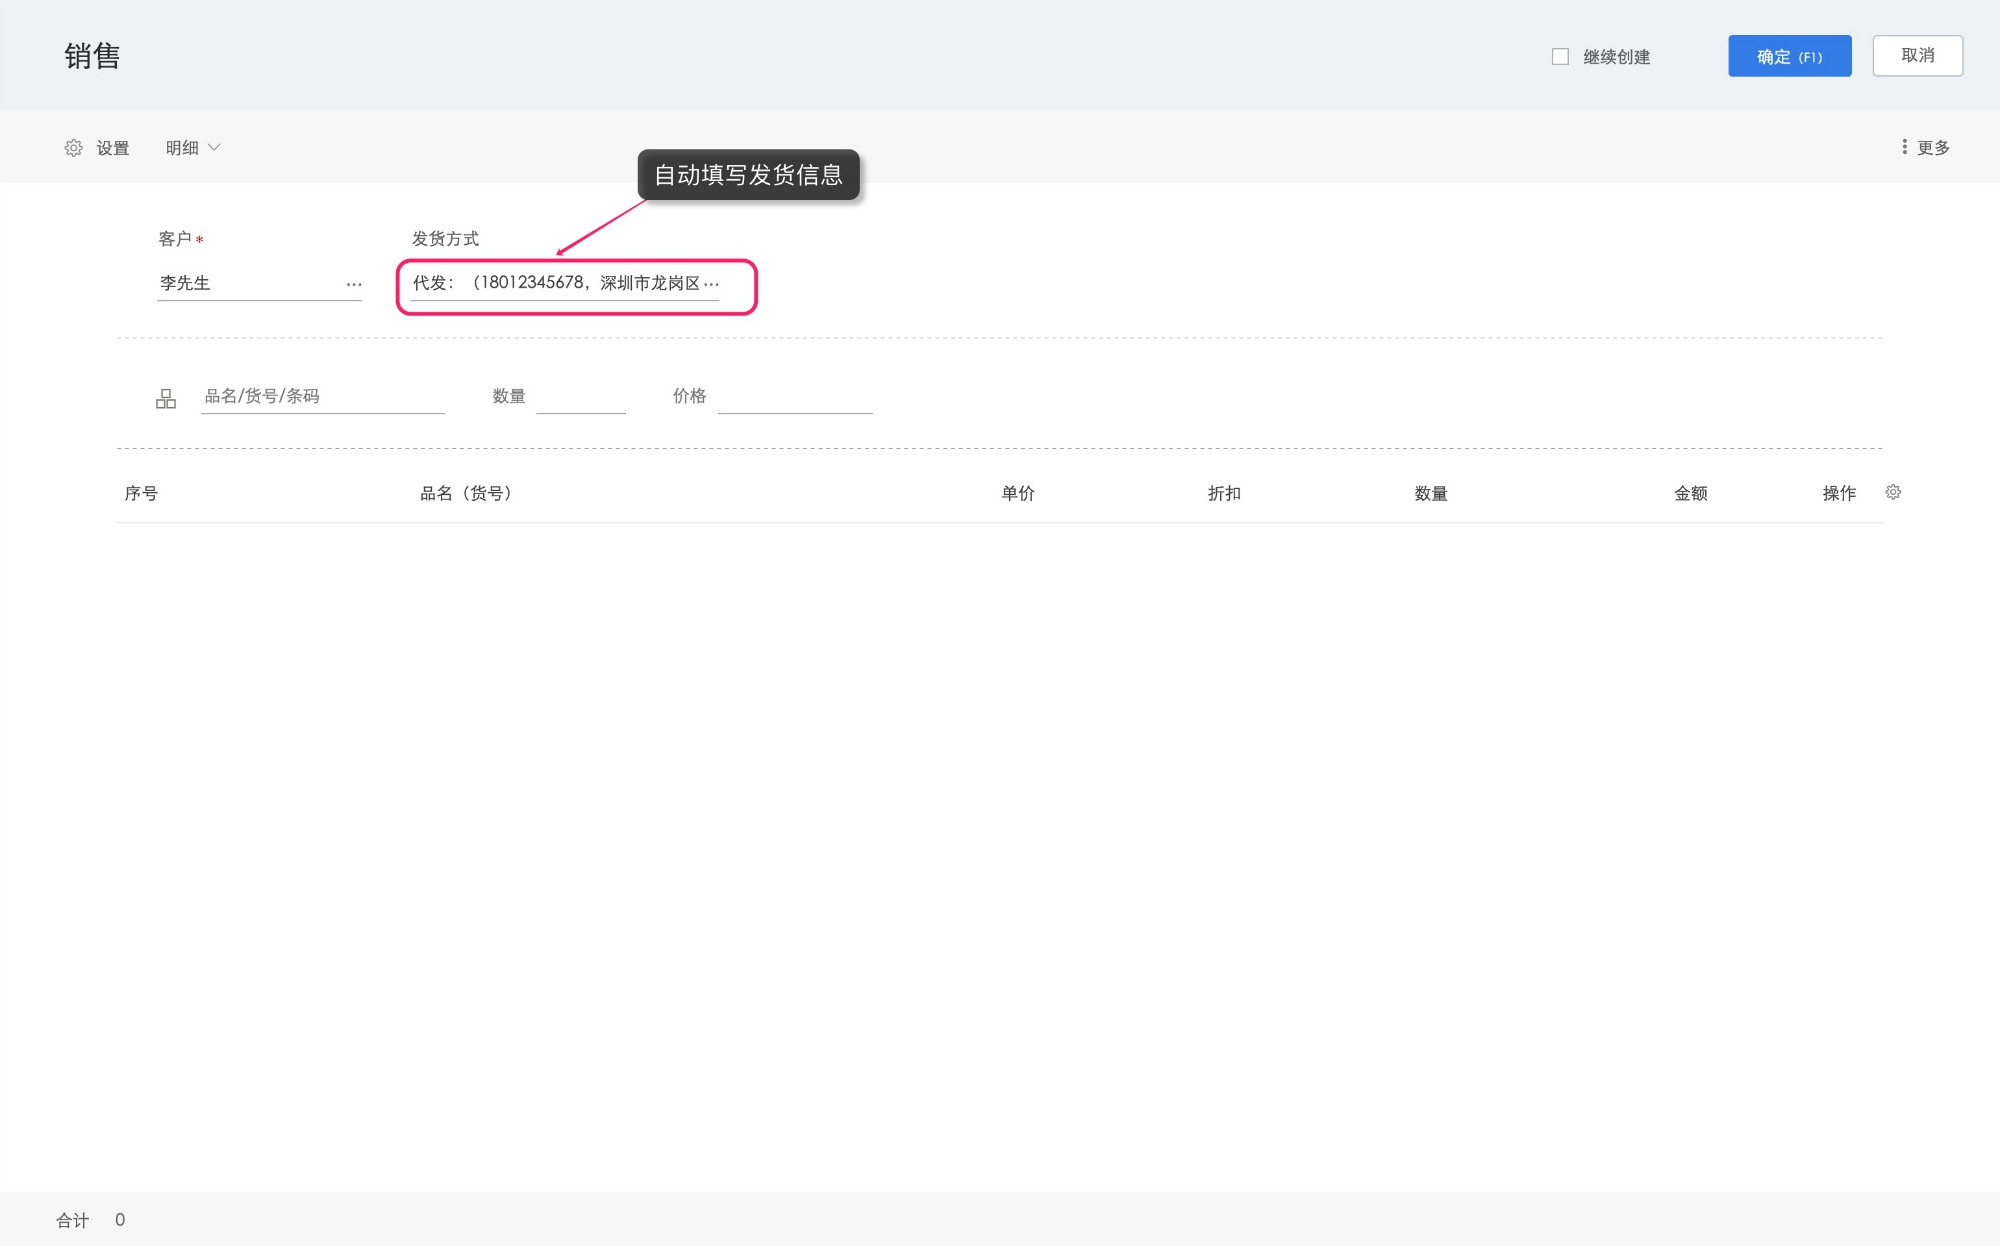Viewport: 2000px width, 1246px height.
Task: Open the product category picker icon
Action: 166,399
